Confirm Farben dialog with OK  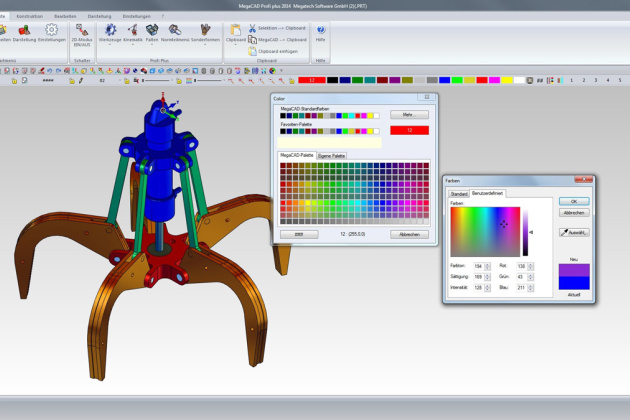click(573, 201)
